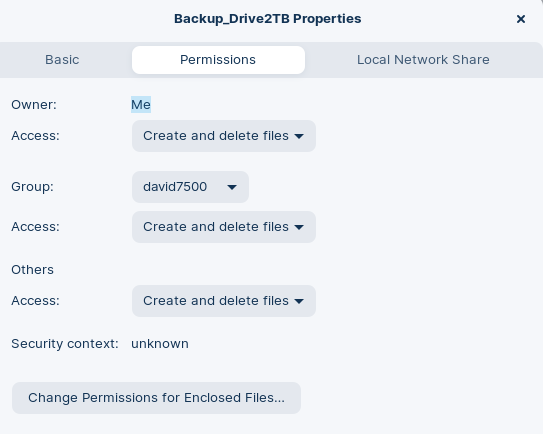Click the Others section label

click(x=32, y=270)
